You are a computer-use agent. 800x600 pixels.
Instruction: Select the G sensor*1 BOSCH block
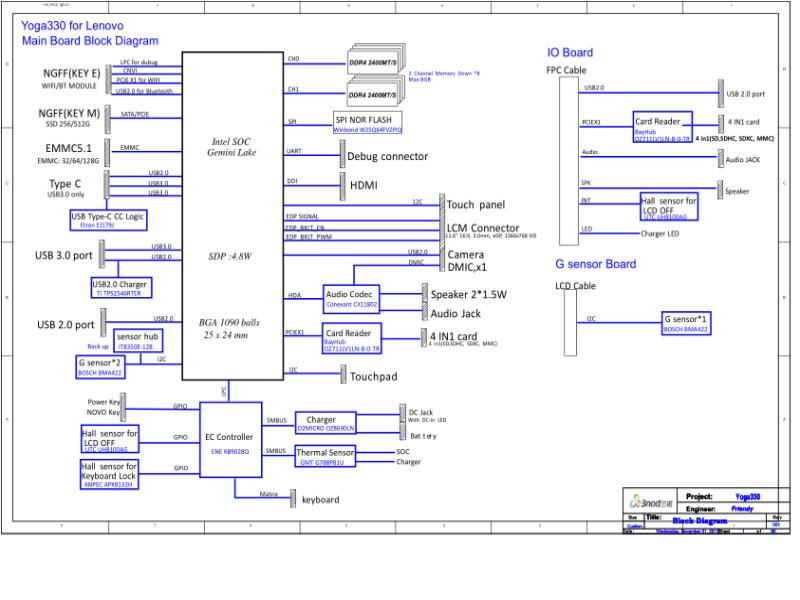click(x=686, y=323)
